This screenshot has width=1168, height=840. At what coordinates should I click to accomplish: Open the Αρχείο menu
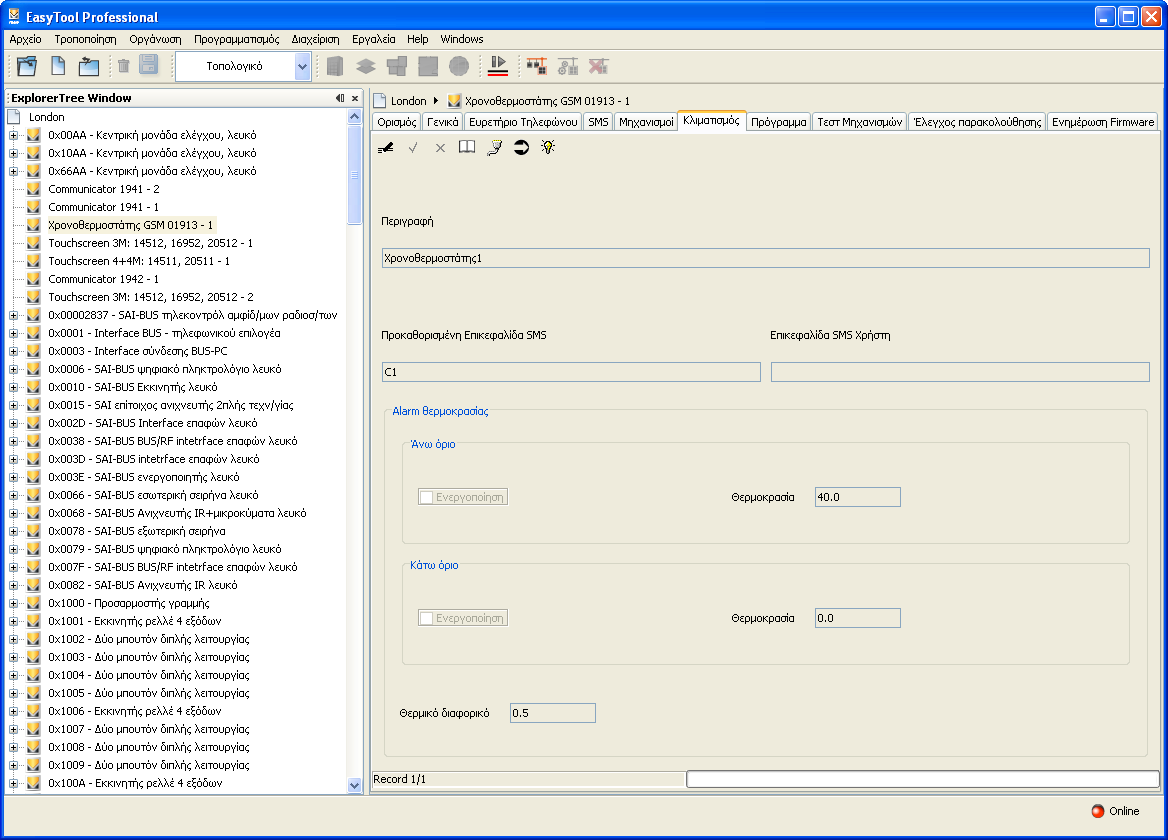(25, 39)
